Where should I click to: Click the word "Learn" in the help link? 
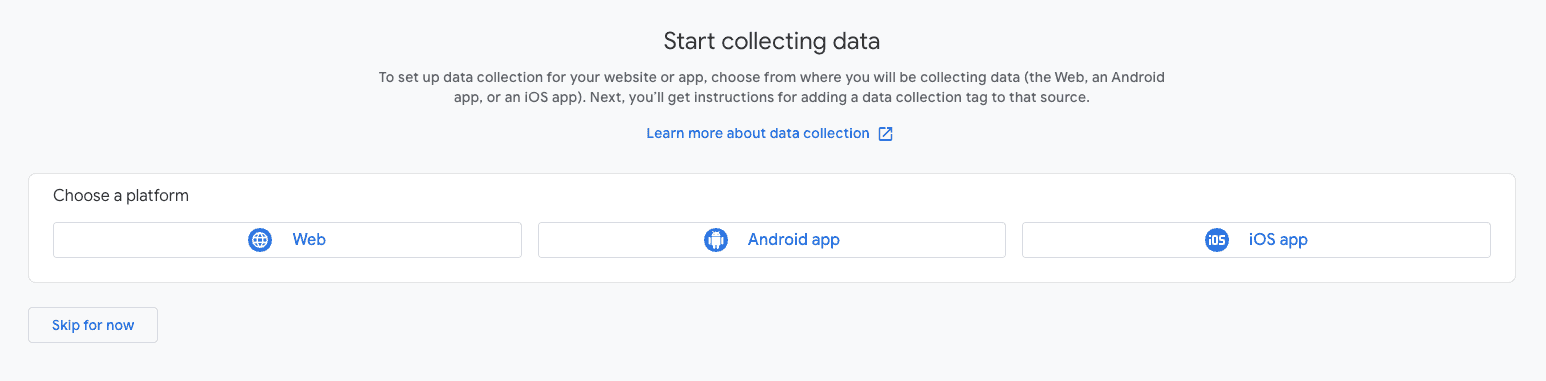(x=665, y=134)
